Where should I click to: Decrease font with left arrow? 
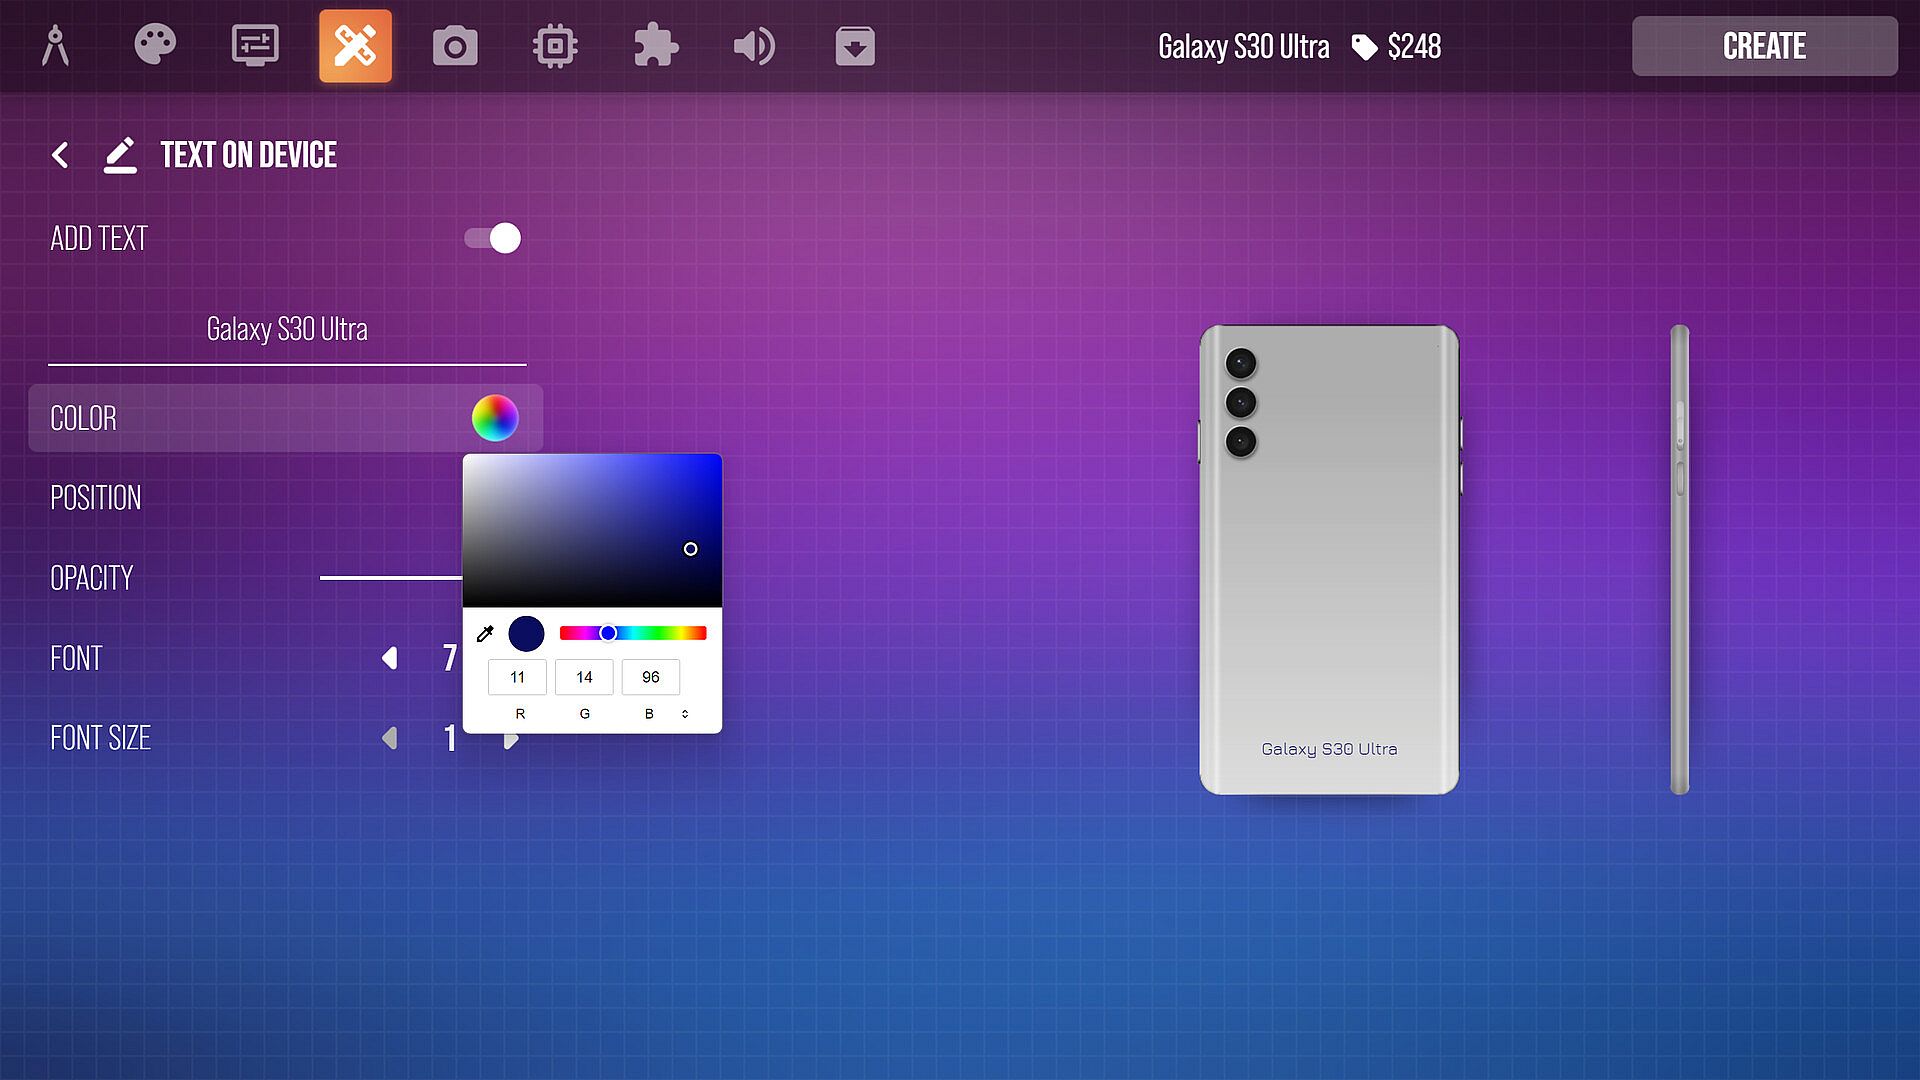(390, 658)
